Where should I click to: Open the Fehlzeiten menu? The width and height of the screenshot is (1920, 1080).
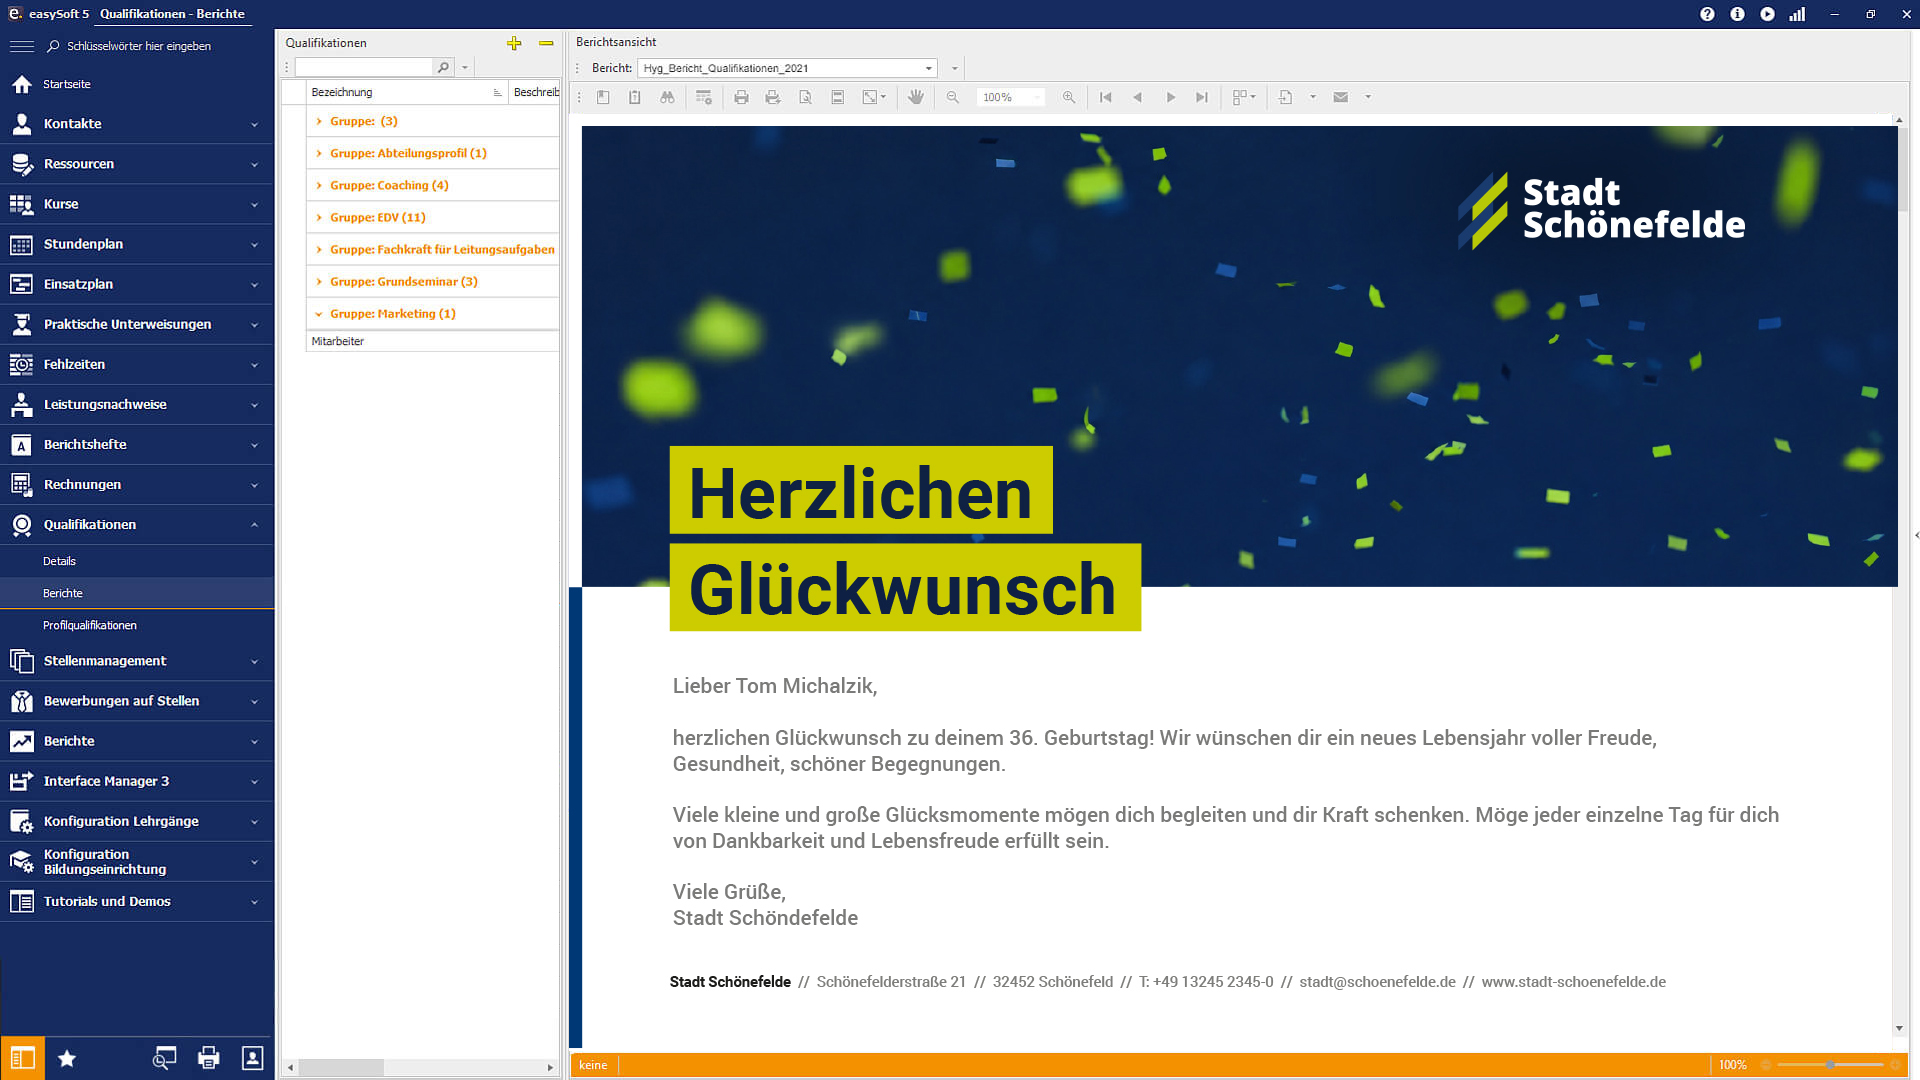tap(137, 364)
